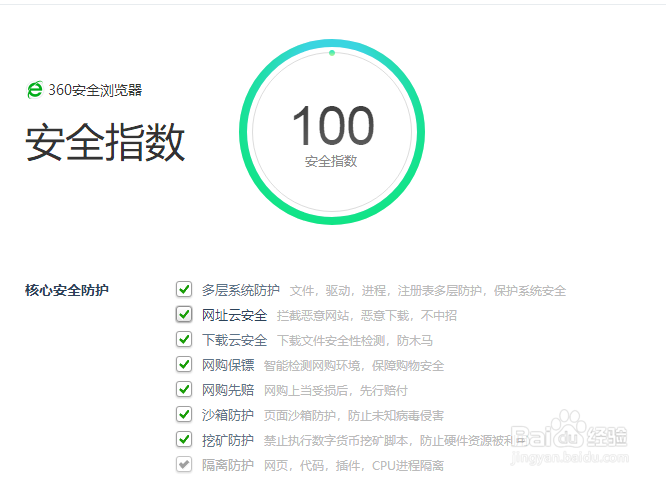
Task: Click the 核心安全防护 section label
Action: [x=67, y=290]
